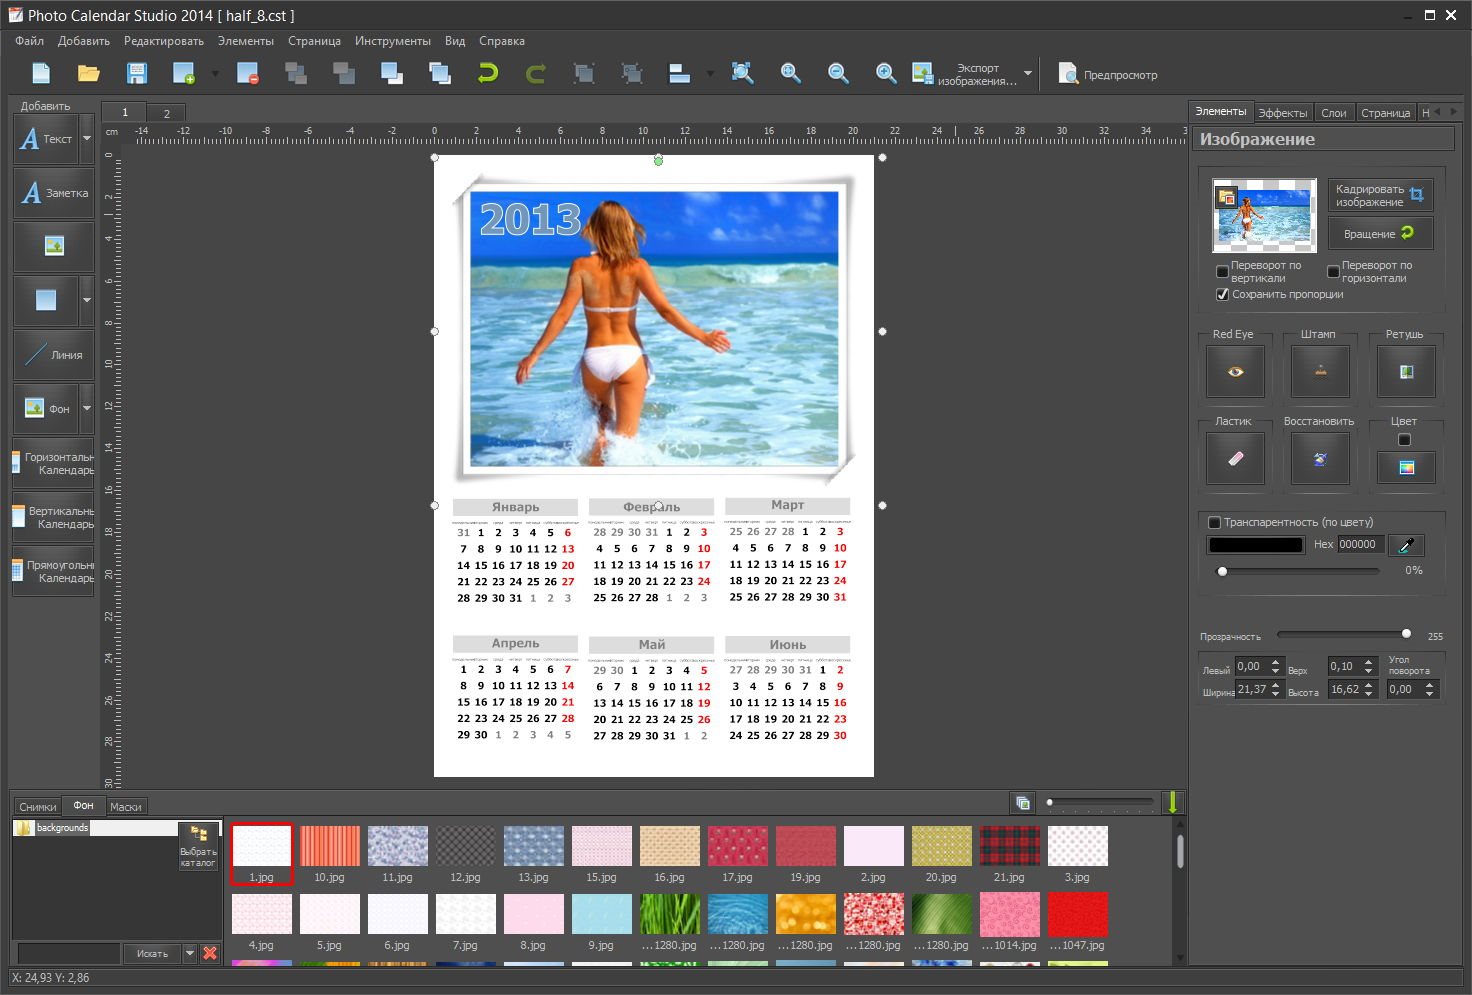The image size is (1472, 995).
Task: Select the Штамп stamp tool
Action: [x=1320, y=371]
